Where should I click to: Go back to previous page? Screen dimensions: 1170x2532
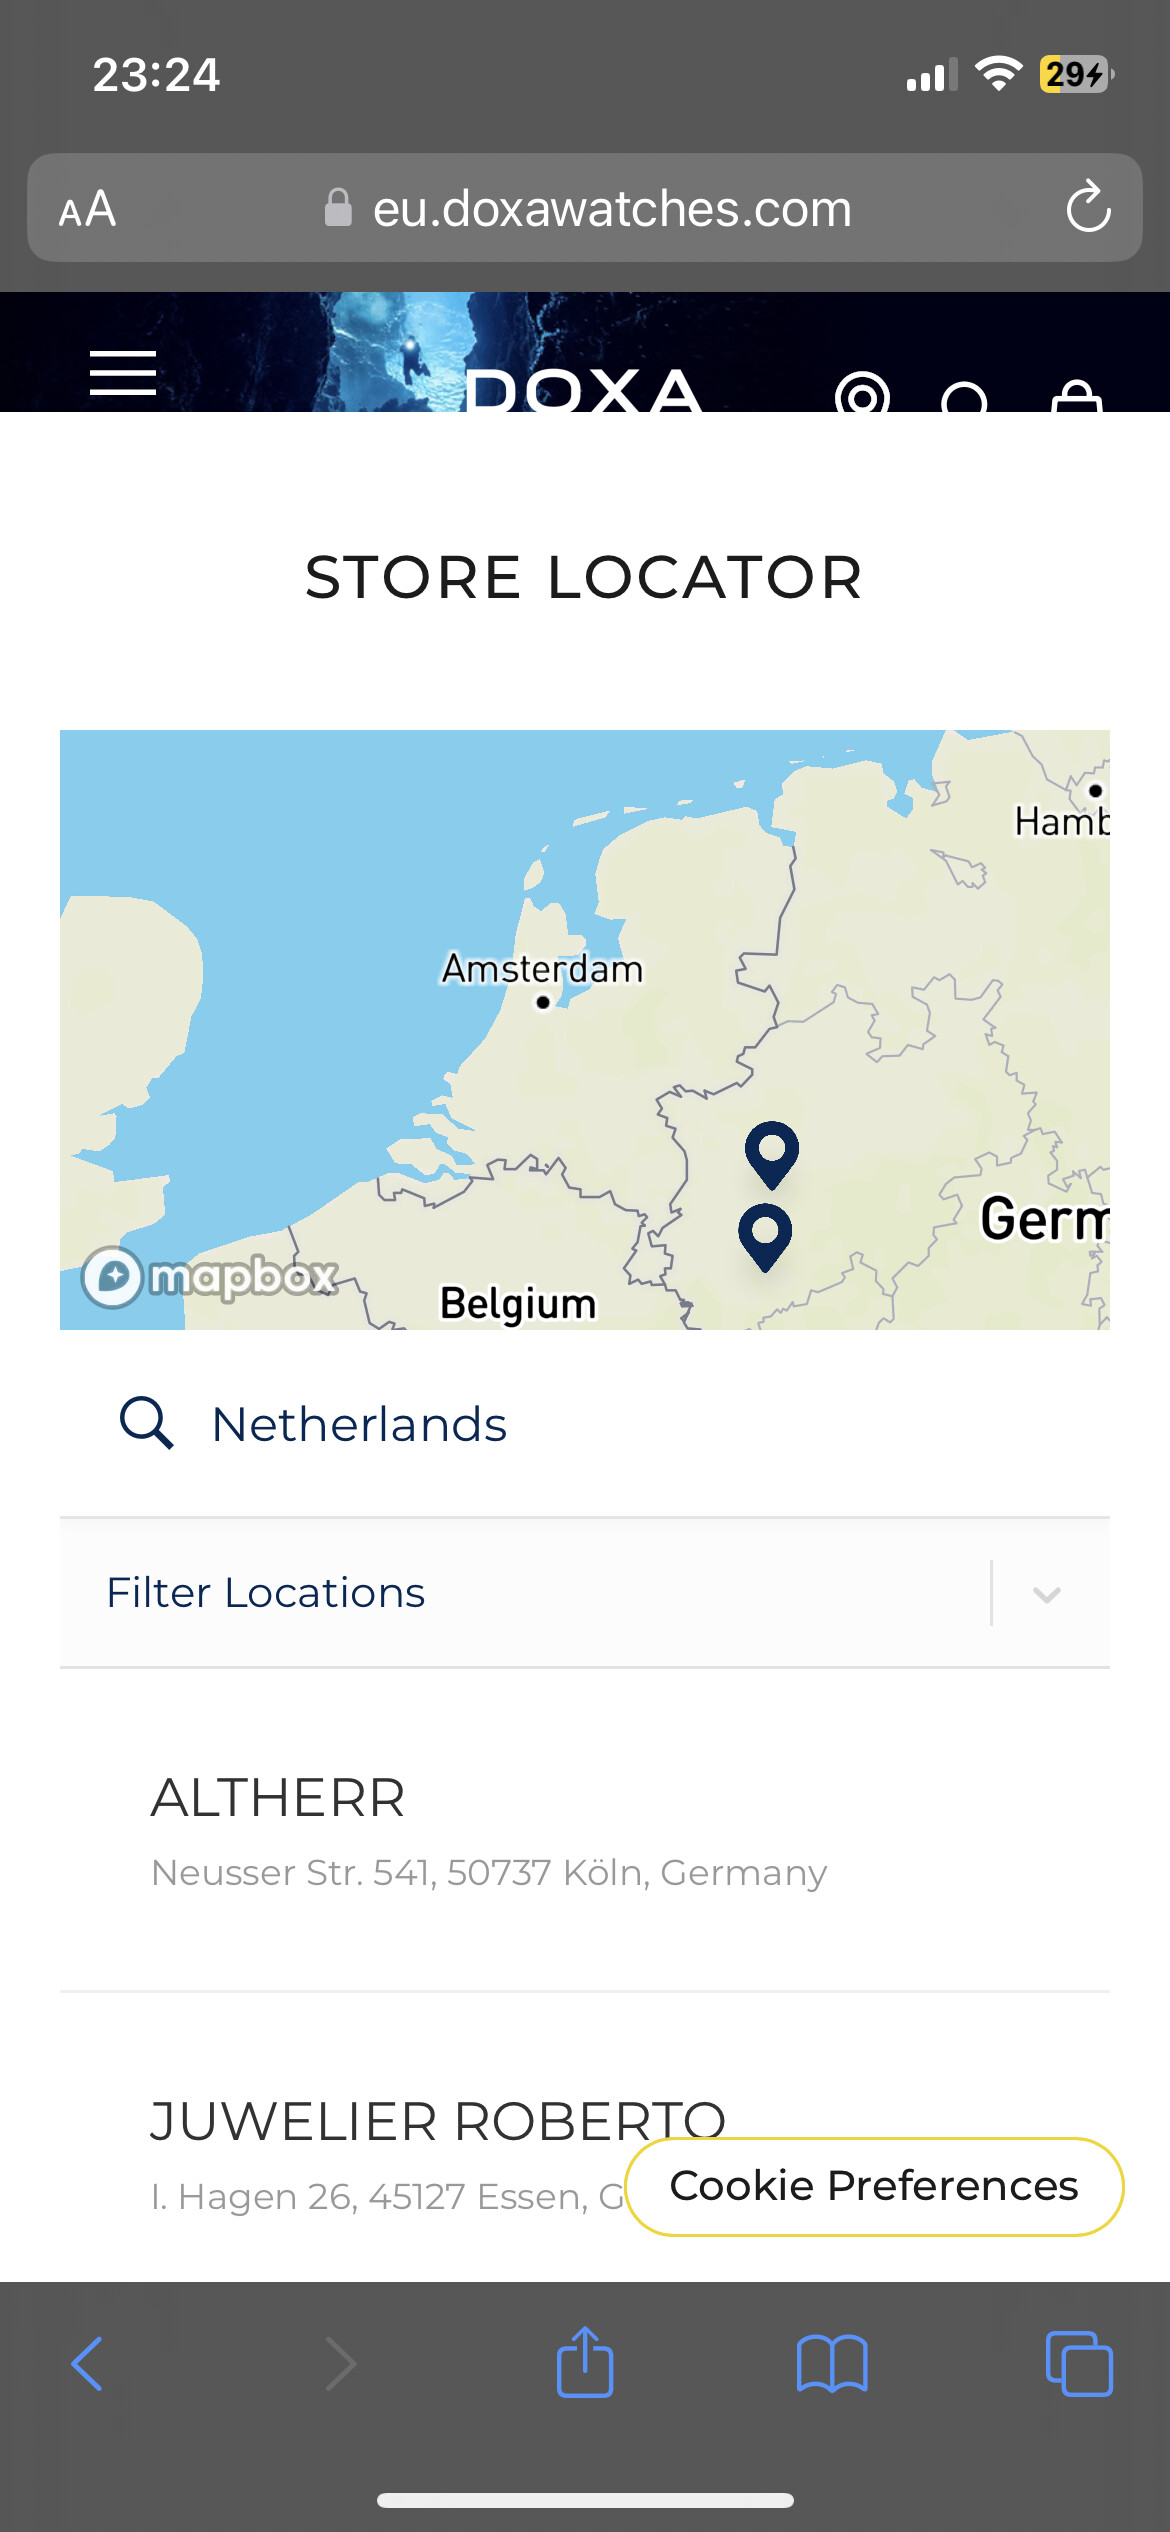point(88,2364)
